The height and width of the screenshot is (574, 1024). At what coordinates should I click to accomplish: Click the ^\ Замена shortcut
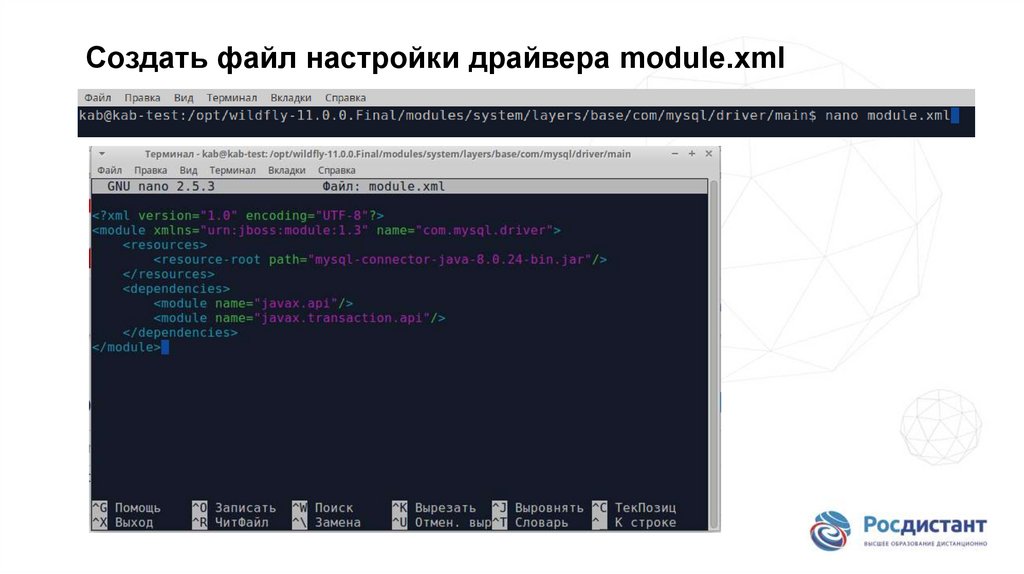327,522
